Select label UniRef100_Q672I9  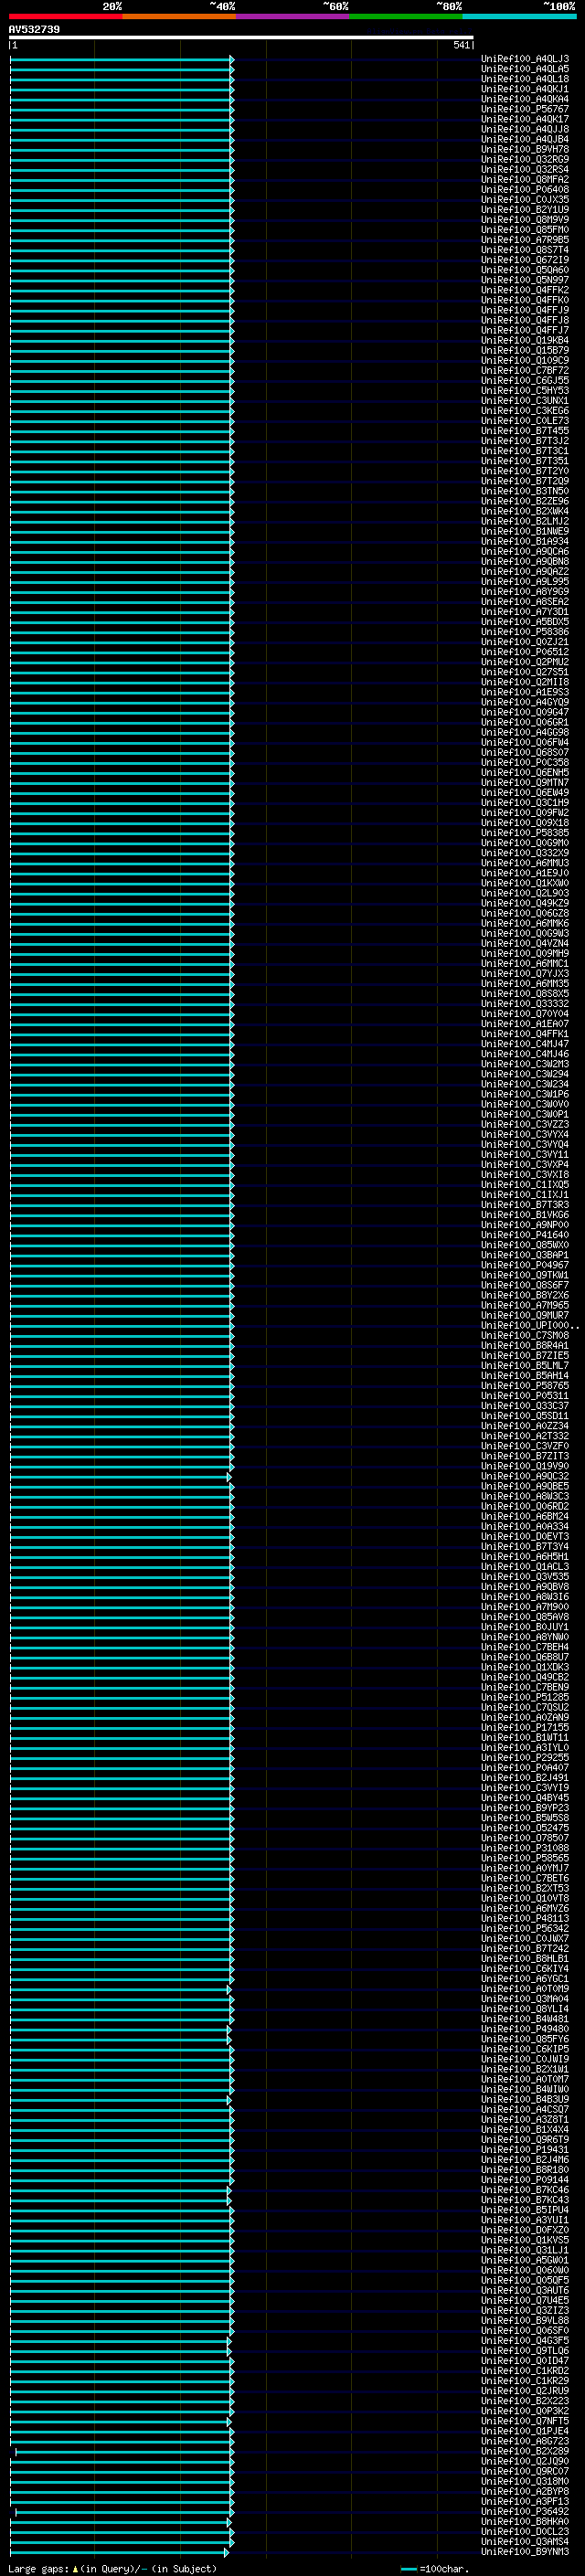525,260
